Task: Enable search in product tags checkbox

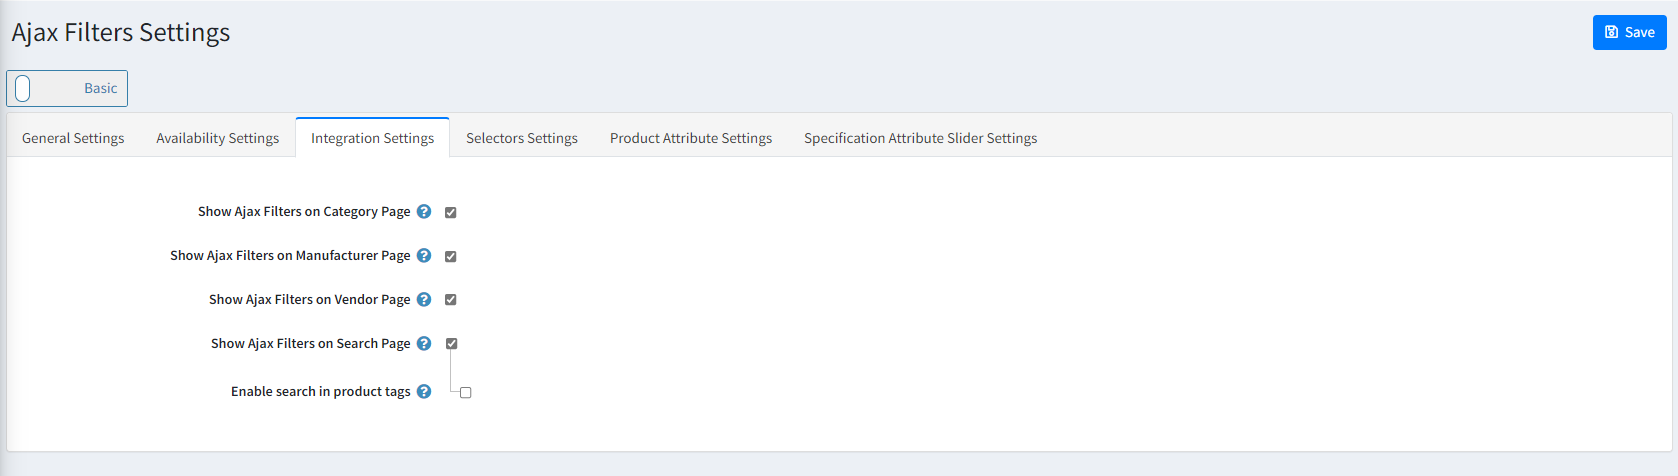Action: coord(466,393)
